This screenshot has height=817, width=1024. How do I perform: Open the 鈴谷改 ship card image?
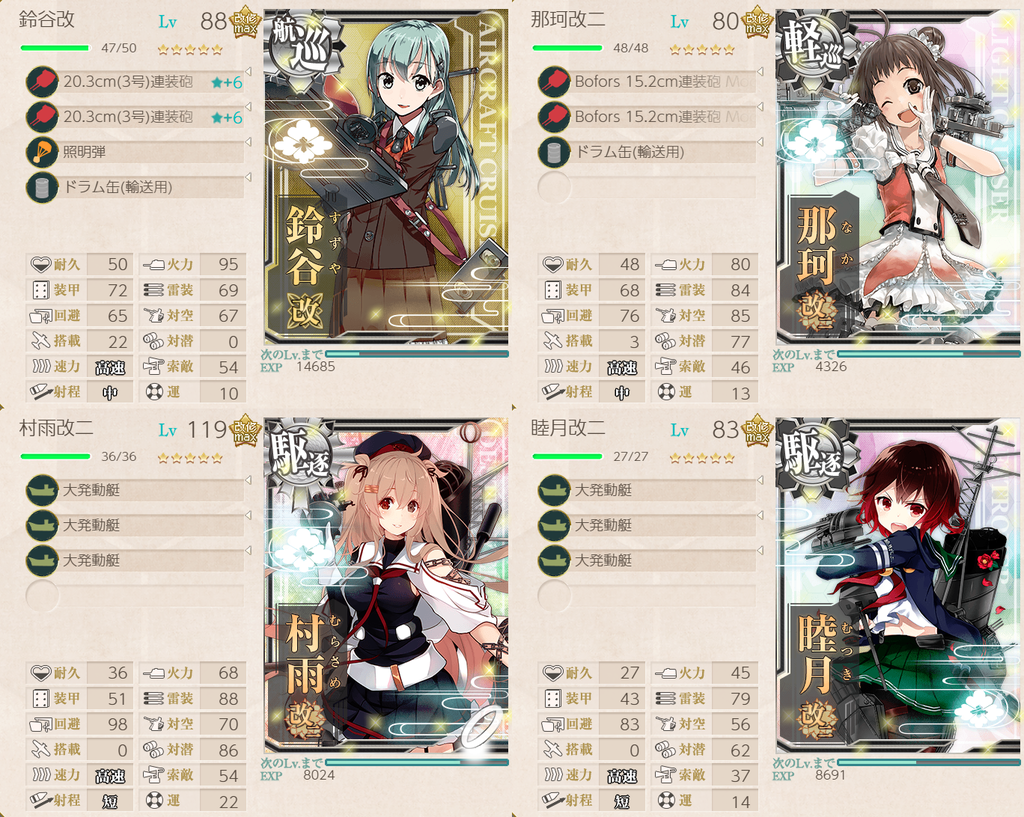[386, 176]
